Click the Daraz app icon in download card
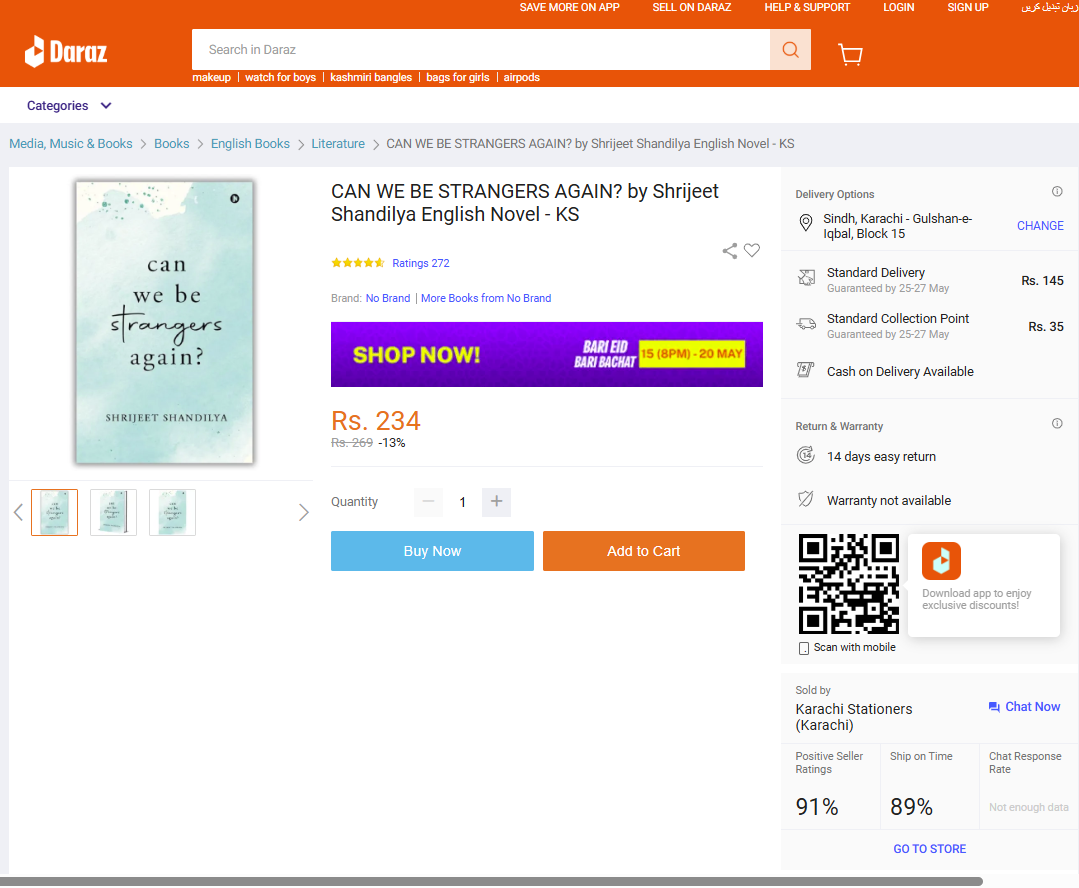 (941, 561)
